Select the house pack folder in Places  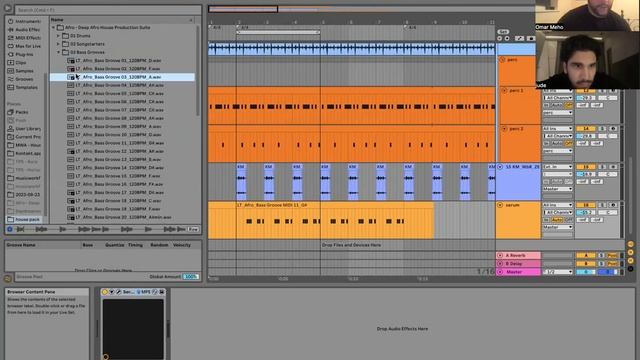click(x=24, y=219)
